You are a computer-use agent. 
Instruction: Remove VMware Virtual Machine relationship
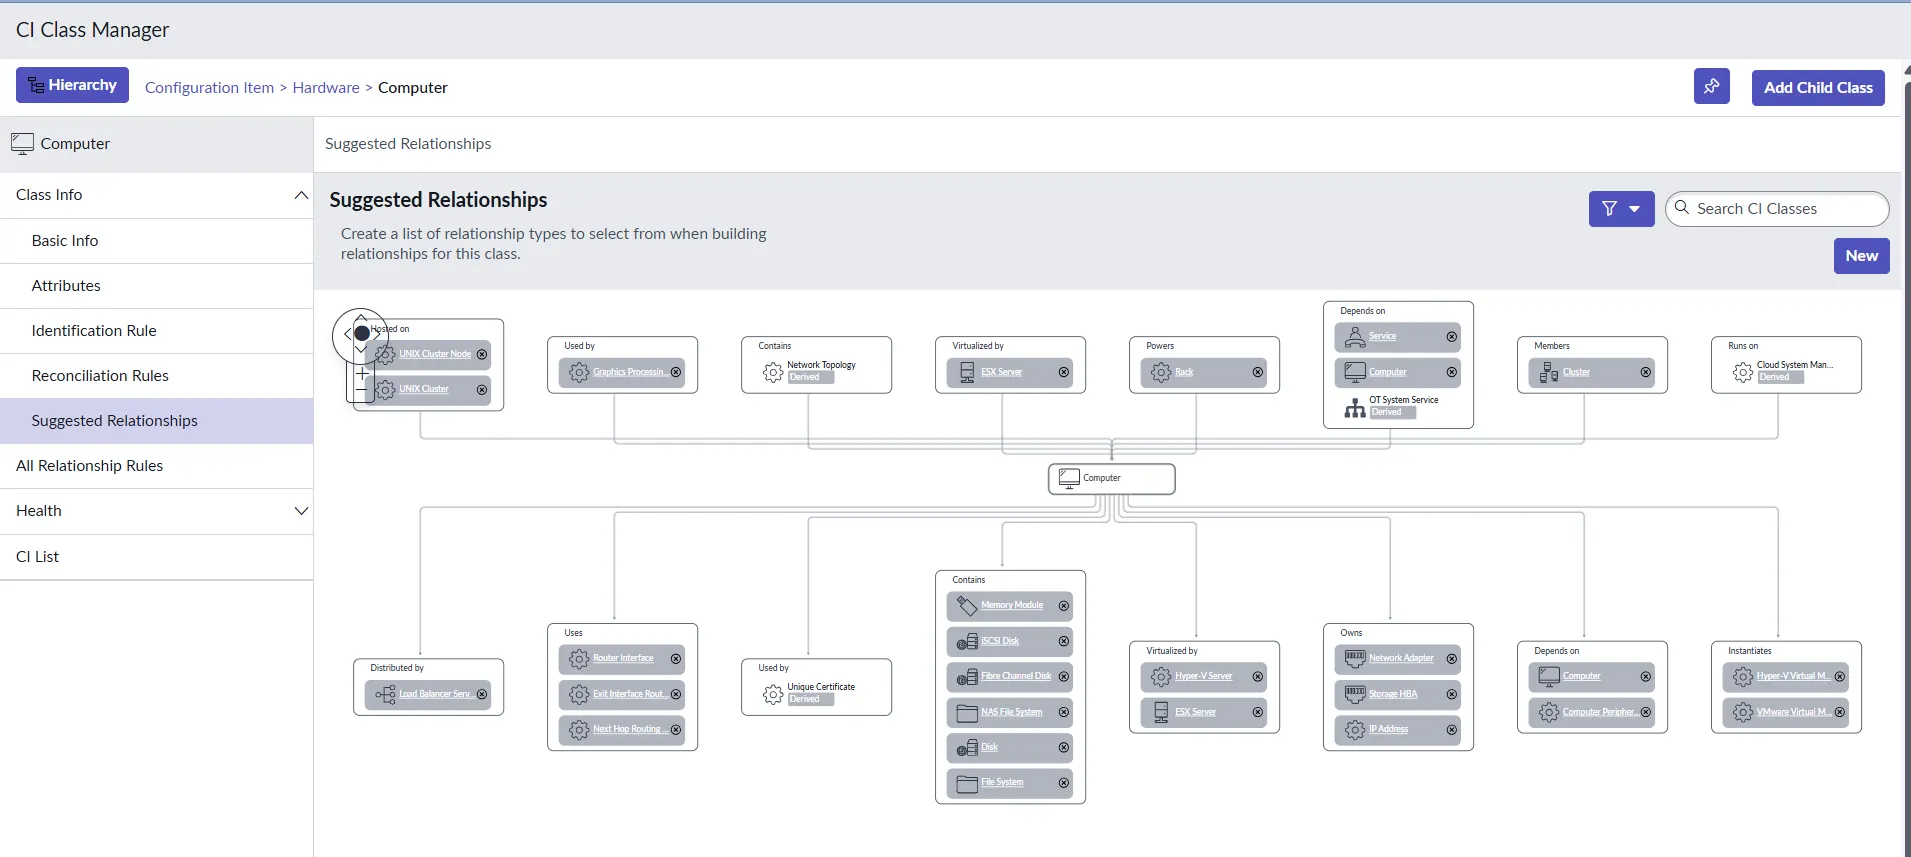(1840, 712)
